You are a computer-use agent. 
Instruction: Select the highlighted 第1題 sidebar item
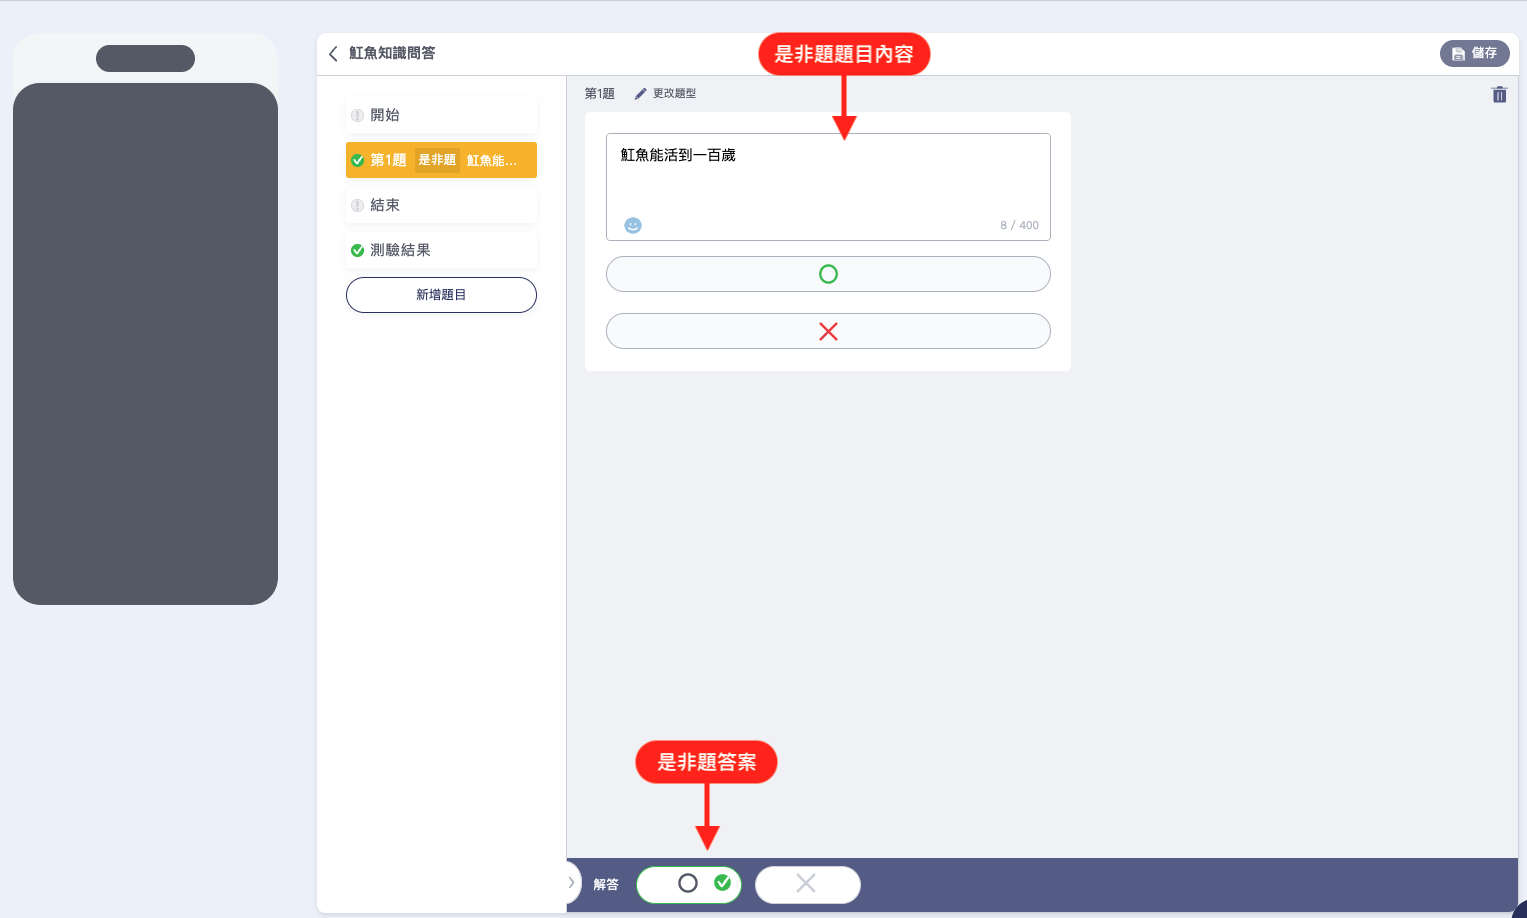pyautogui.click(x=388, y=160)
